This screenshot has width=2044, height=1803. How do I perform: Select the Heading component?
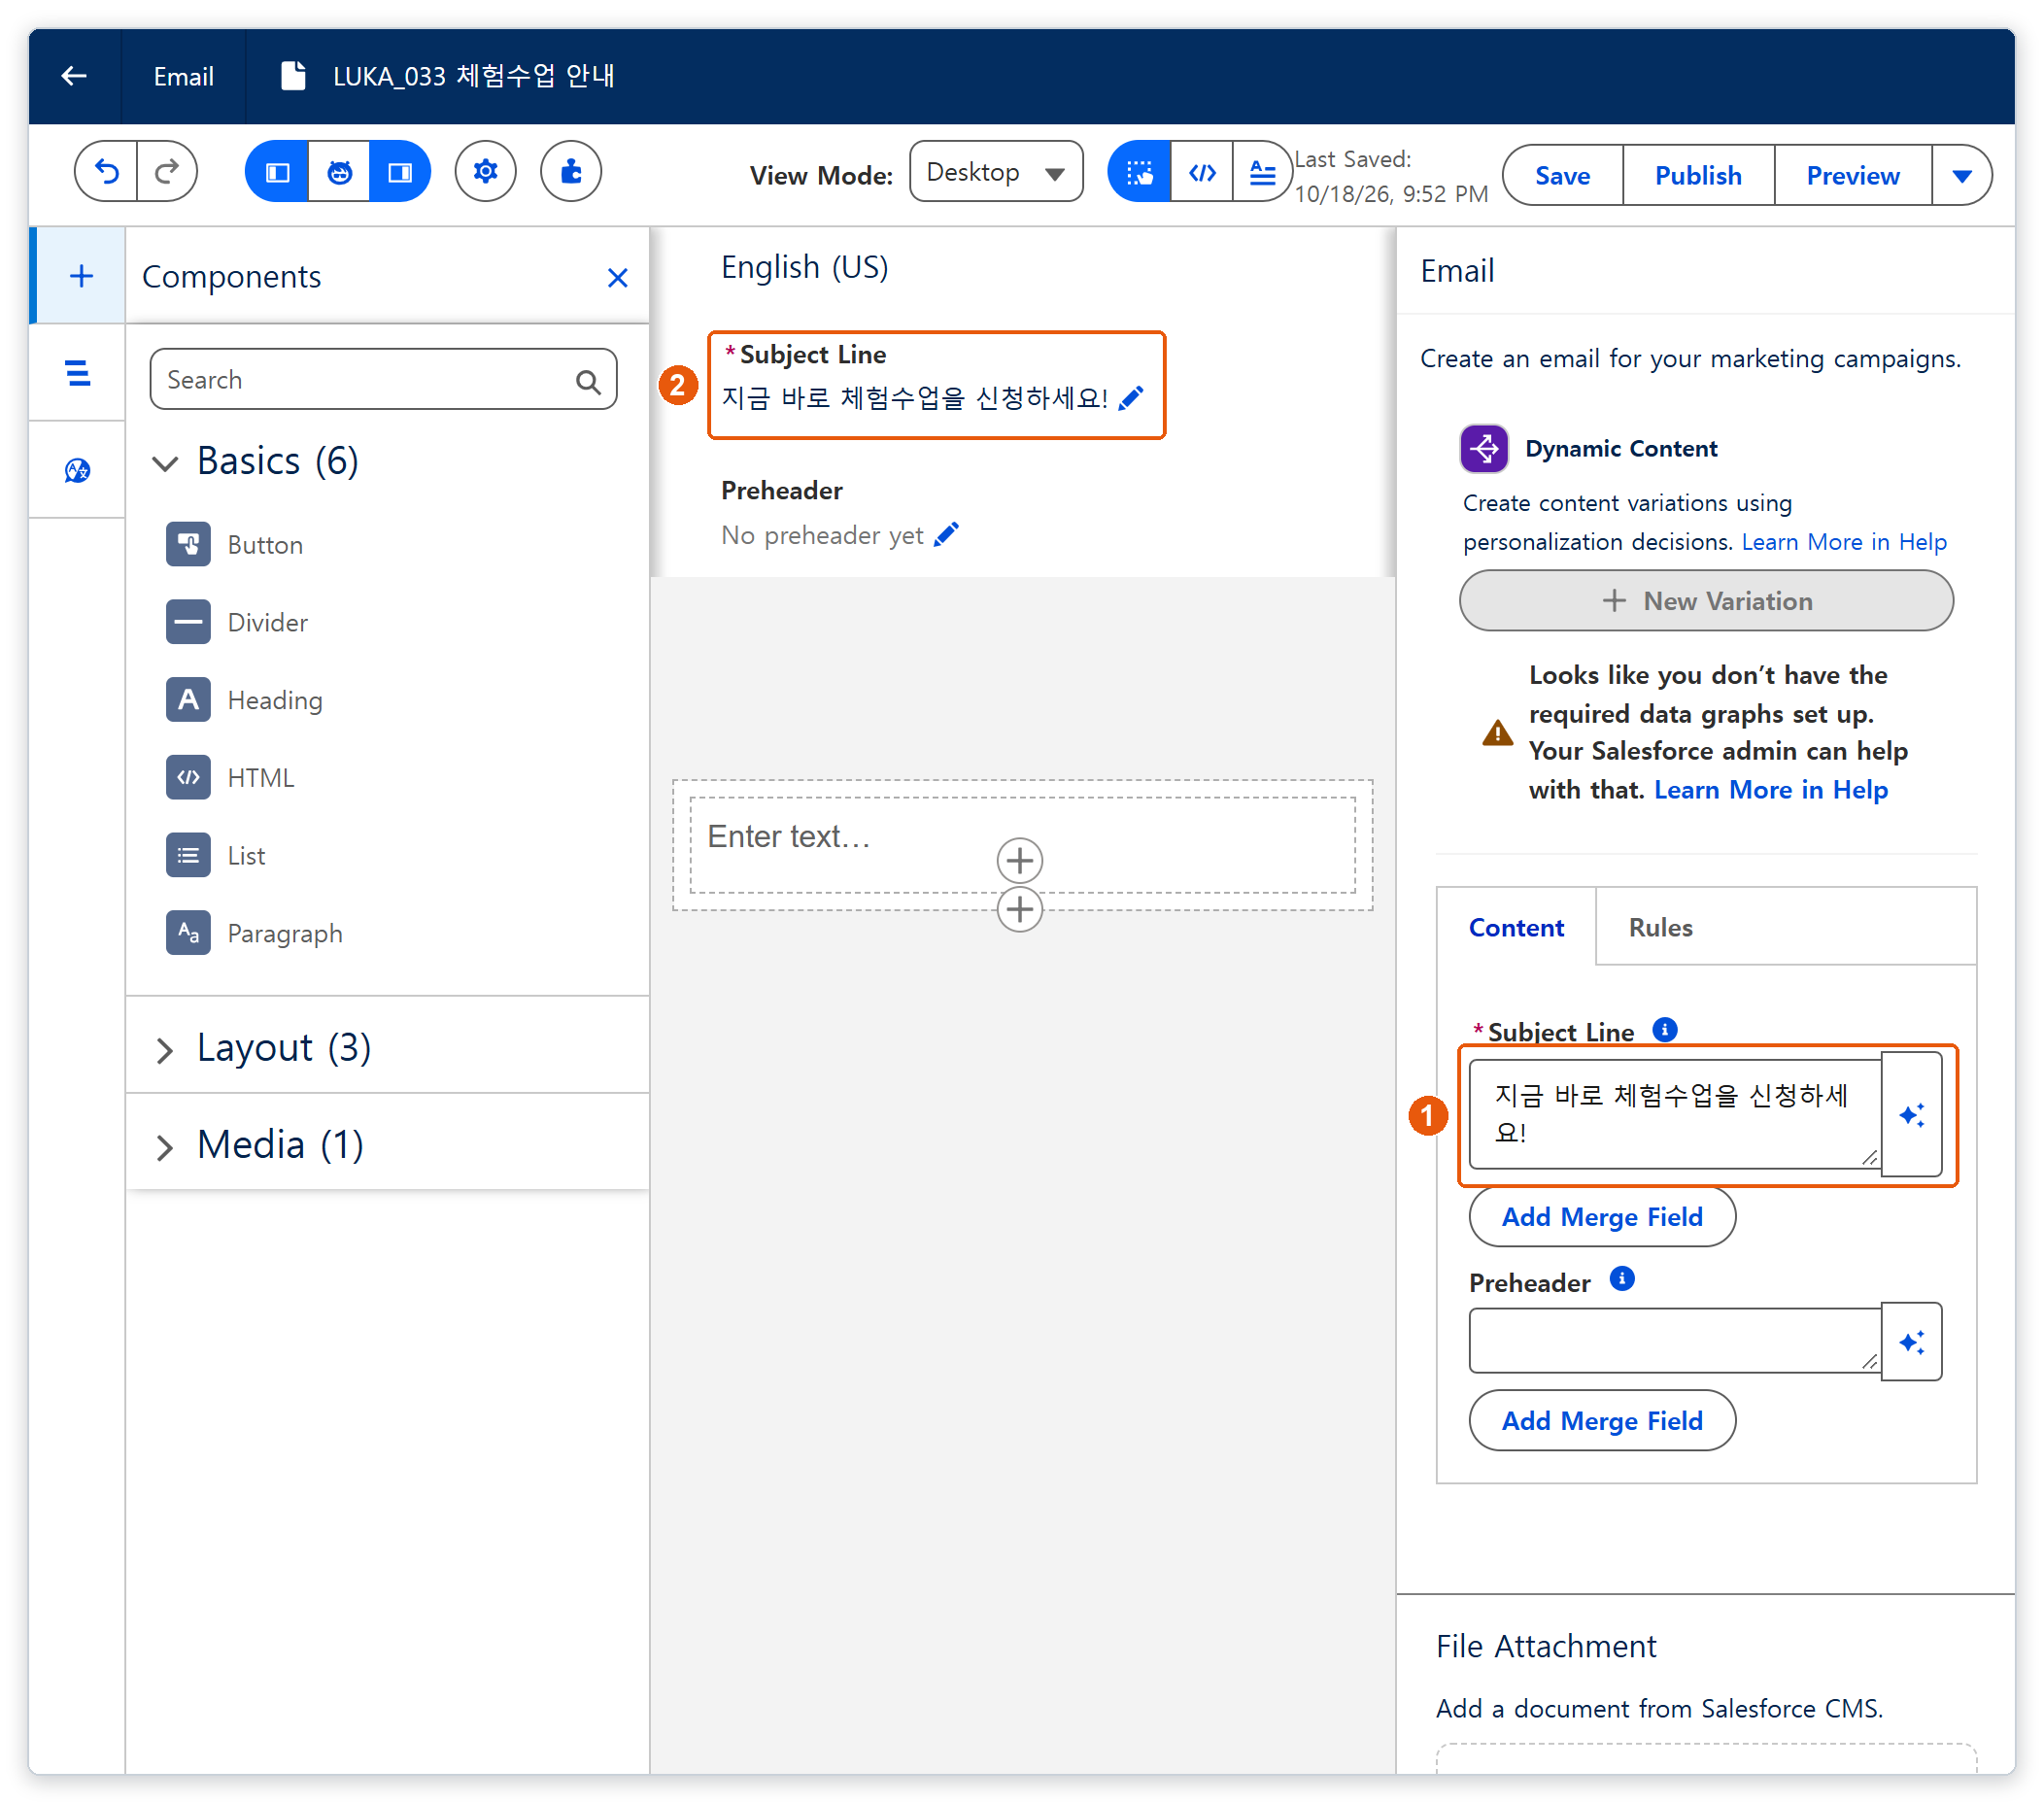click(x=245, y=700)
